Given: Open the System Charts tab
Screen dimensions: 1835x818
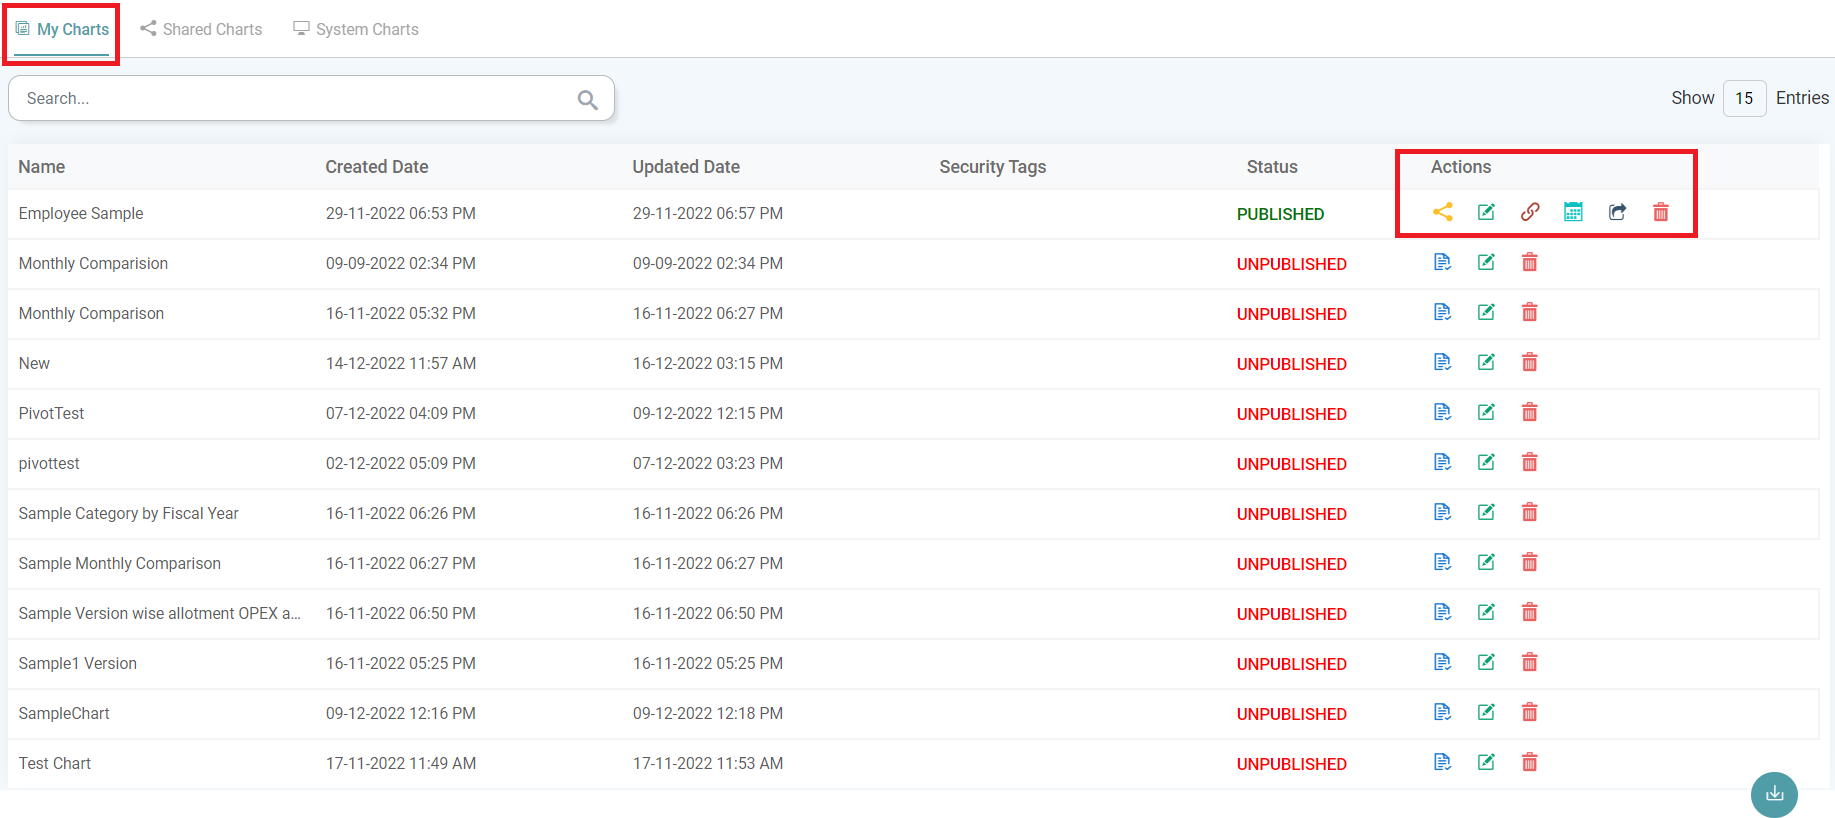Looking at the screenshot, I should pyautogui.click(x=356, y=29).
